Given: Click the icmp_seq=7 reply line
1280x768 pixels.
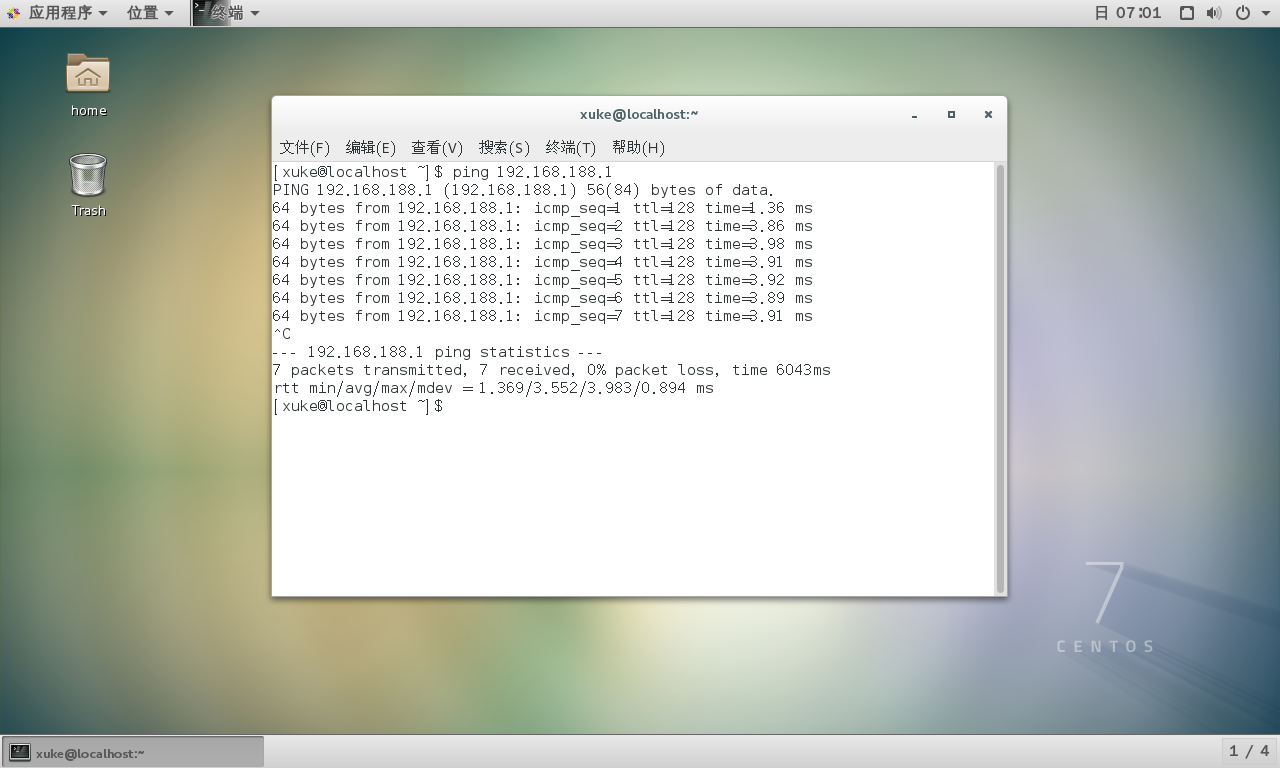Looking at the screenshot, I should [542, 316].
